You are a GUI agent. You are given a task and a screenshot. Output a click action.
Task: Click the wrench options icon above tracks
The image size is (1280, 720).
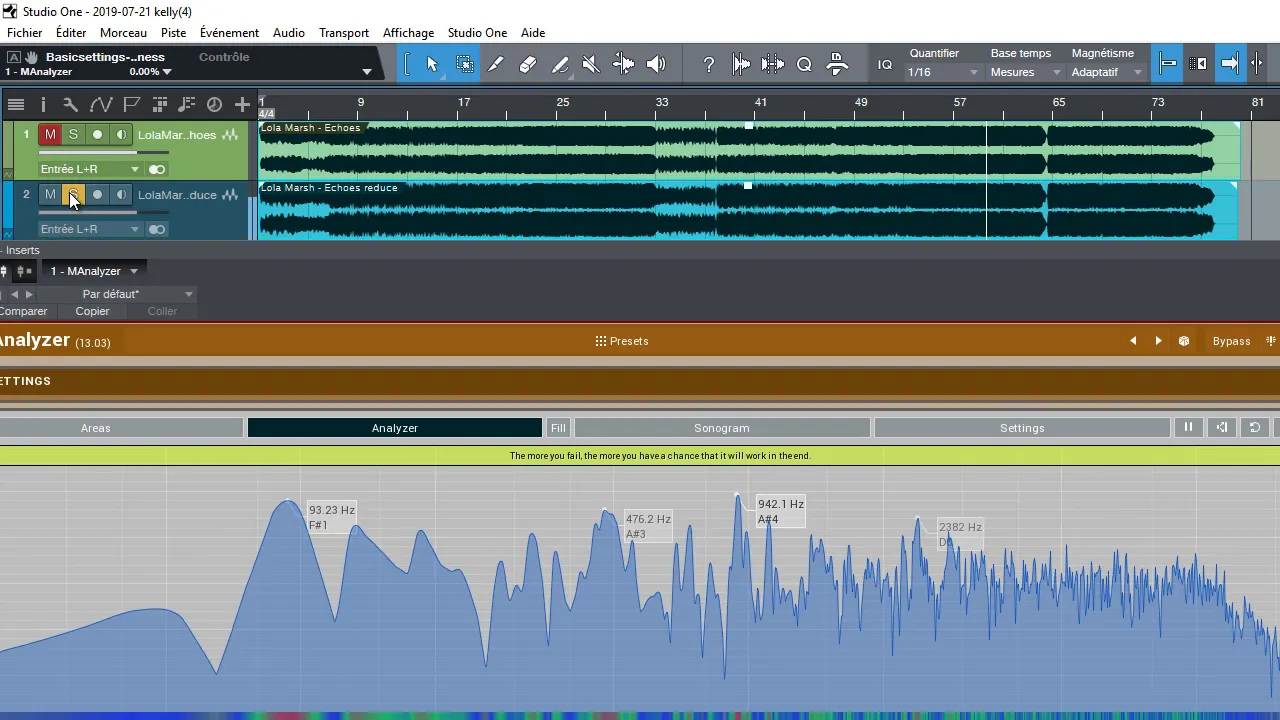(70, 104)
